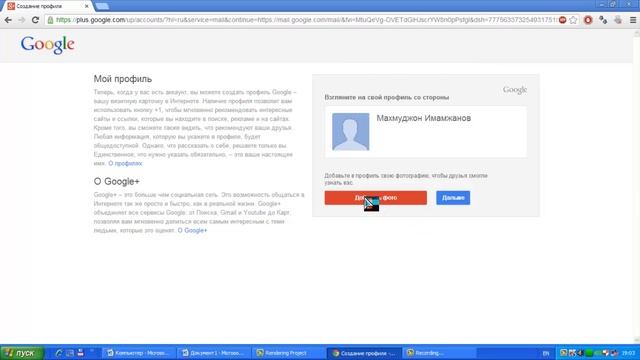Viewport: 640px width, 360px height.
Task: Go back with the browser back arrow
Action: click(8, 20)
